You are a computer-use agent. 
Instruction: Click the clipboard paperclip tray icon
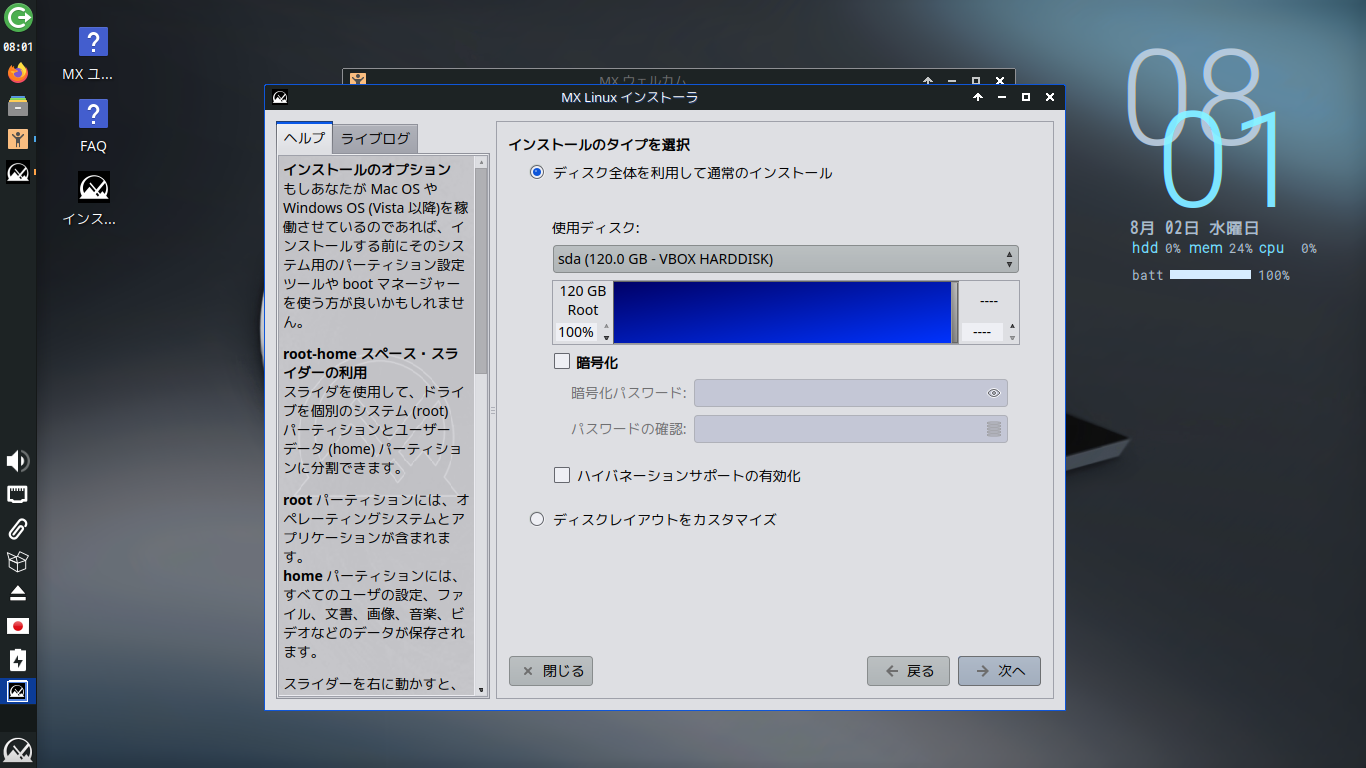(18, 528)
